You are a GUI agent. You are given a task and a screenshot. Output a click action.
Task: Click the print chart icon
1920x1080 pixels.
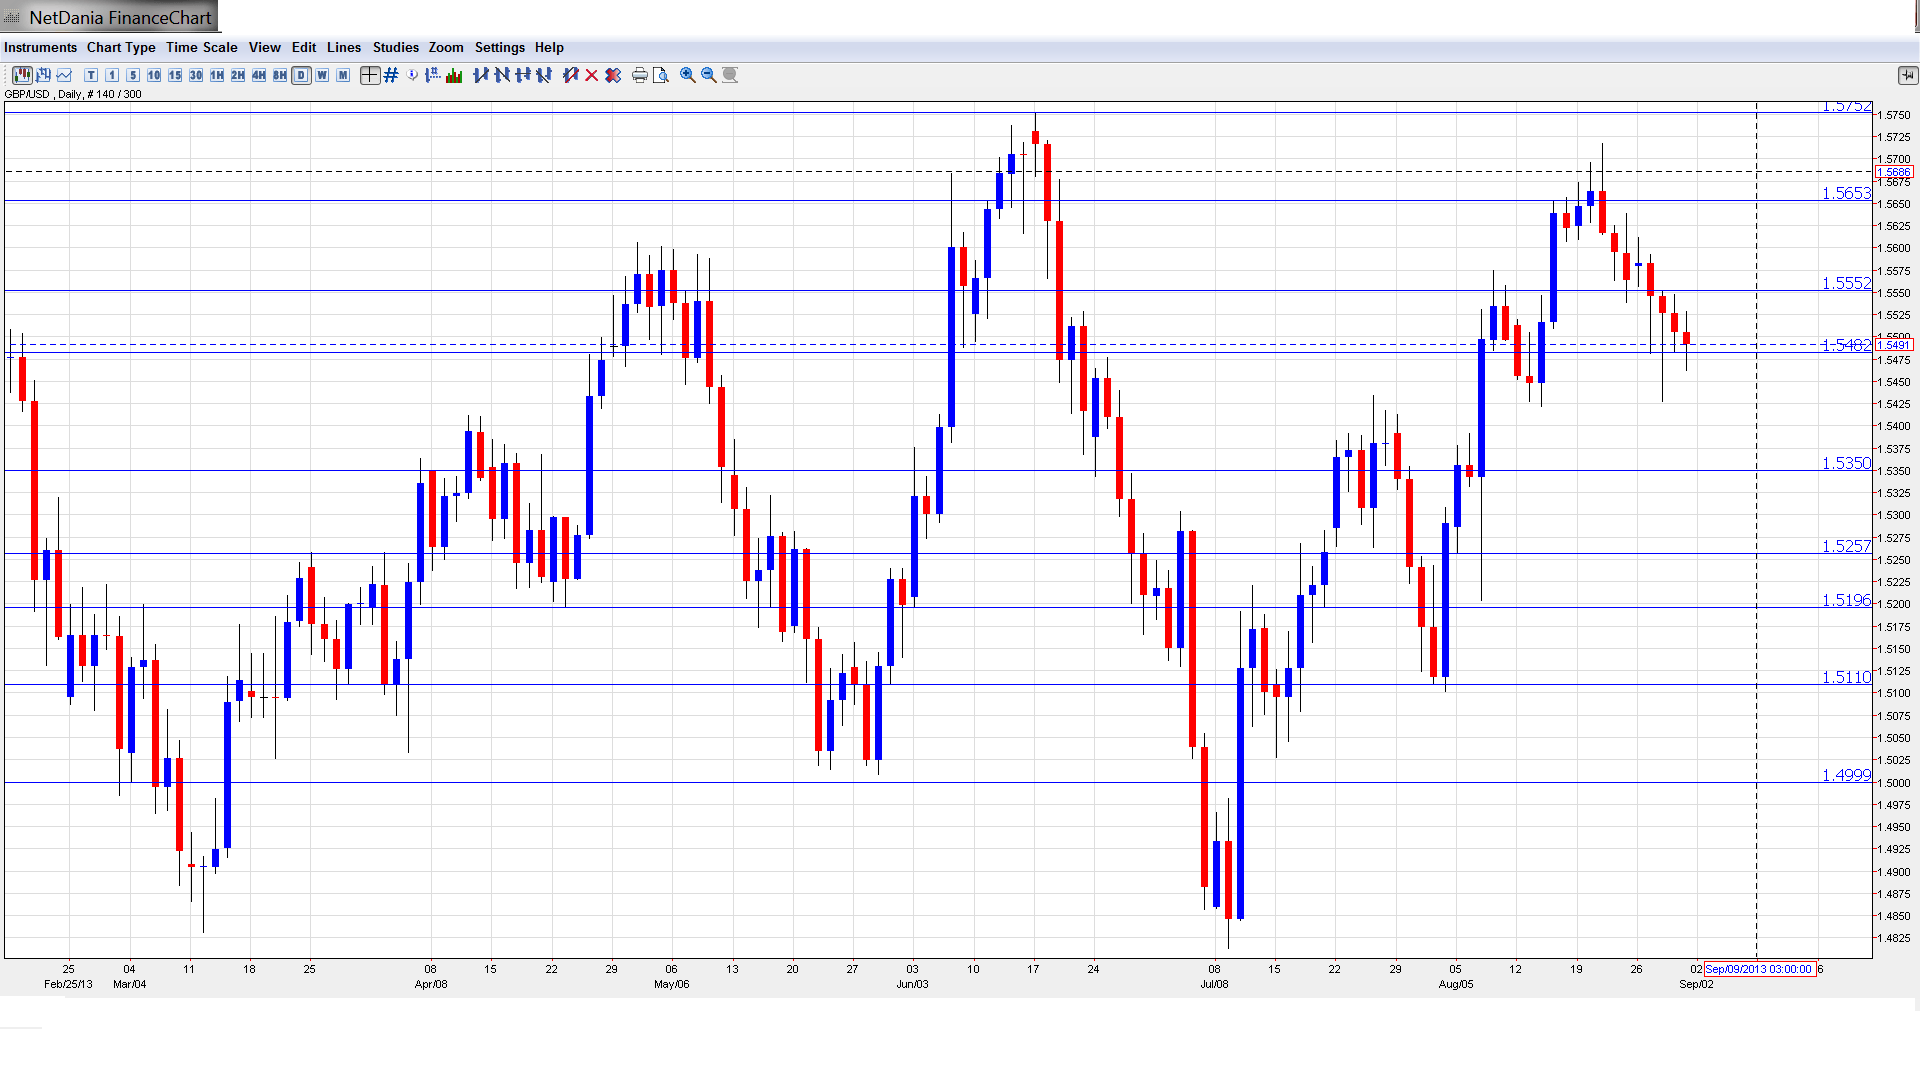[x=640, y=75]
